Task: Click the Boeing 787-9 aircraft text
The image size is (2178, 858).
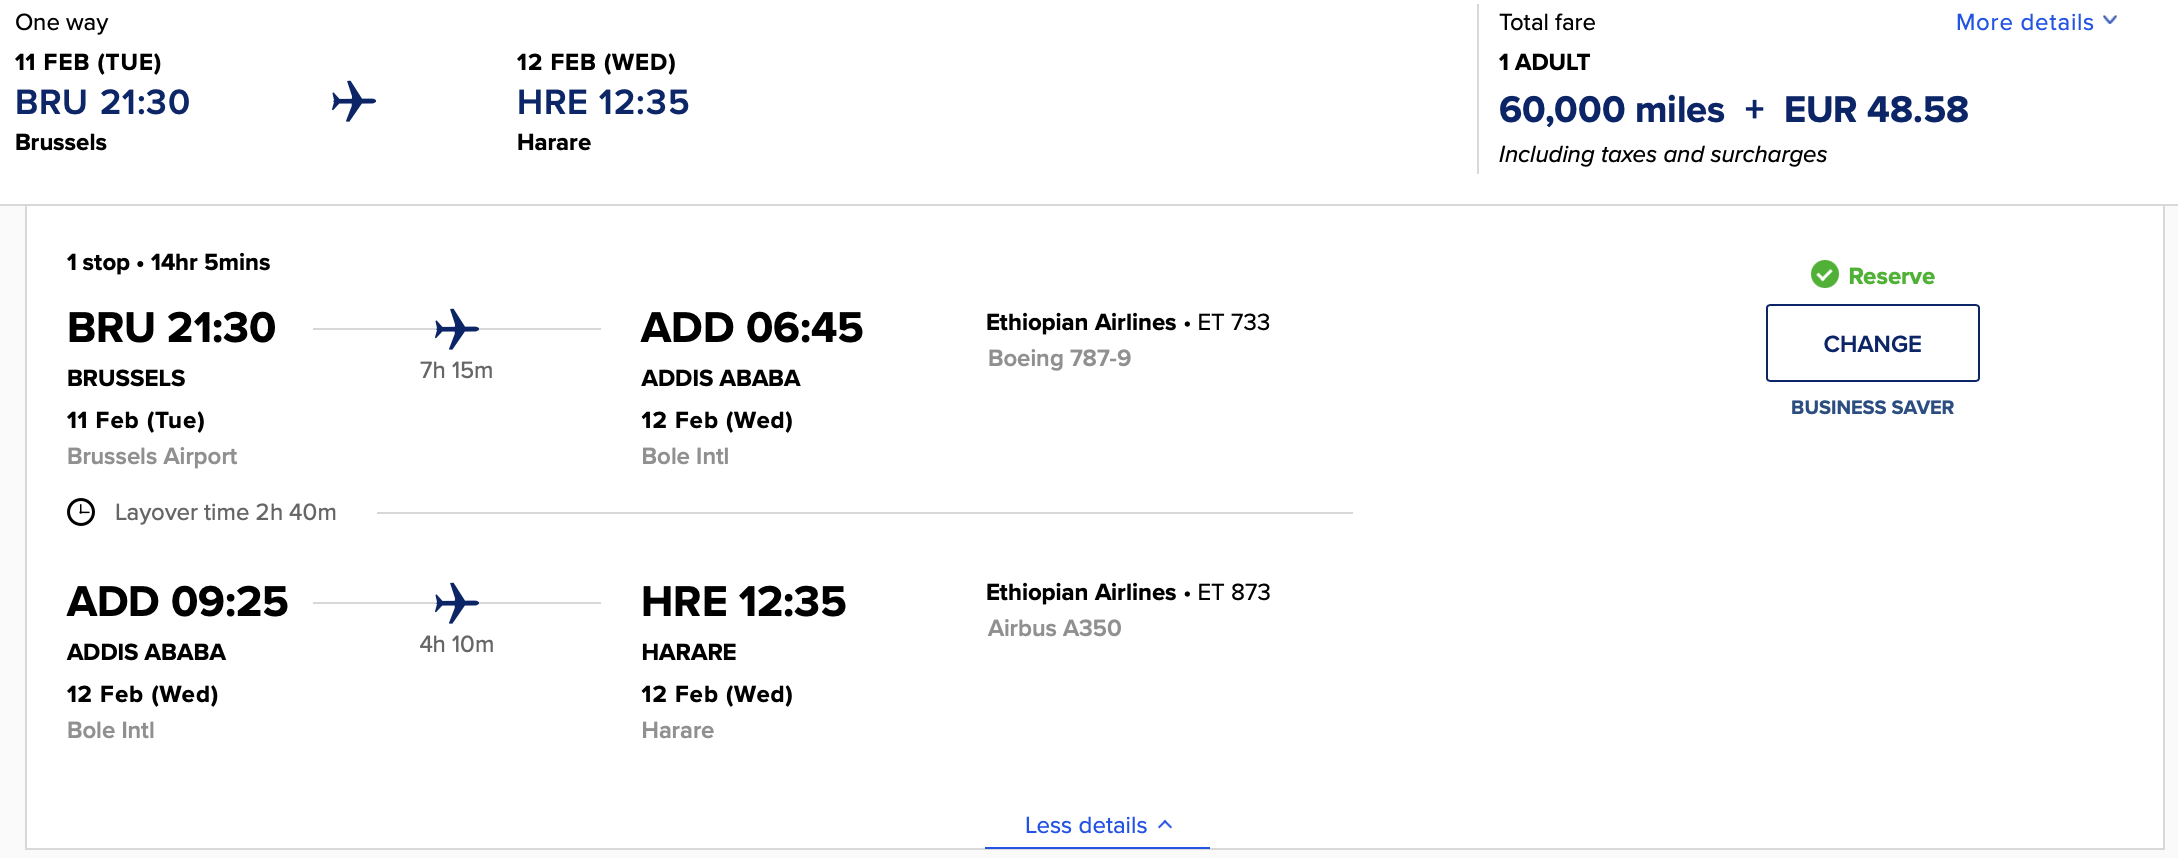Action: 1059,358
